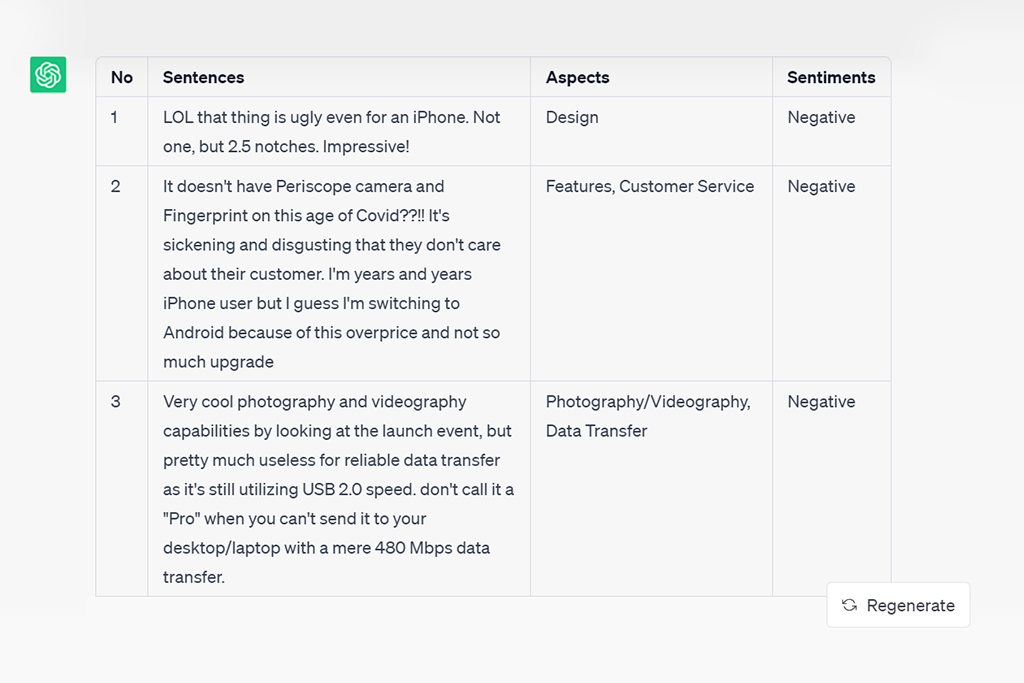The image size is (1024, 683).
Task: Select "Features, Customer Service" aspect cell
Action: [650, 186]
